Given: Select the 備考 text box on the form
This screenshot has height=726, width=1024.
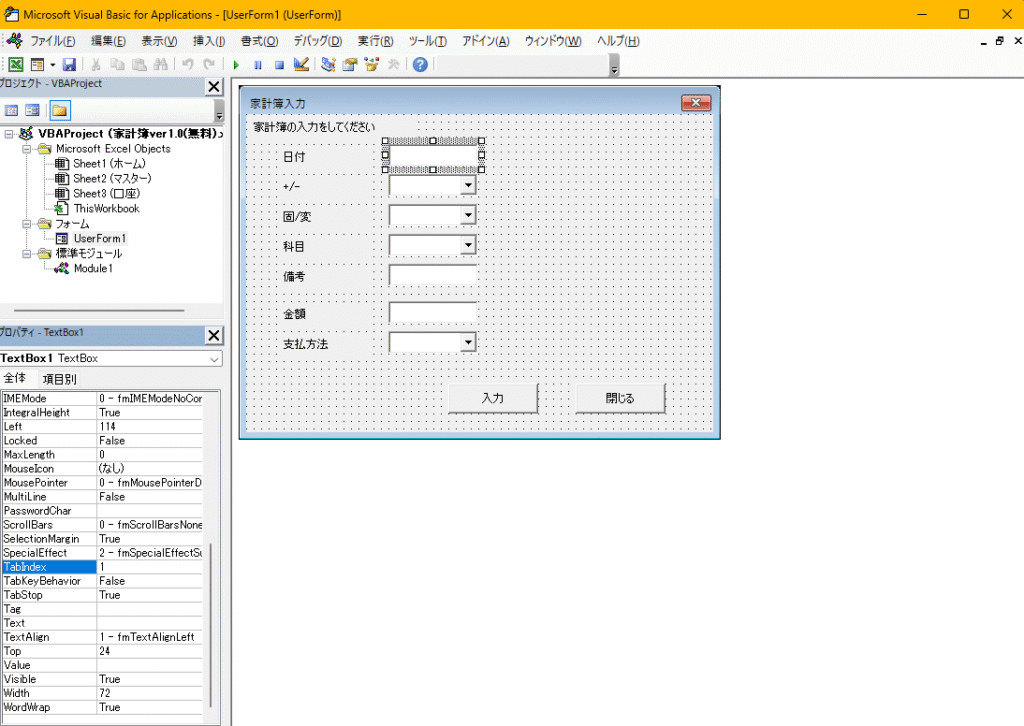Looking at the screenshot, I should (432, 276).
